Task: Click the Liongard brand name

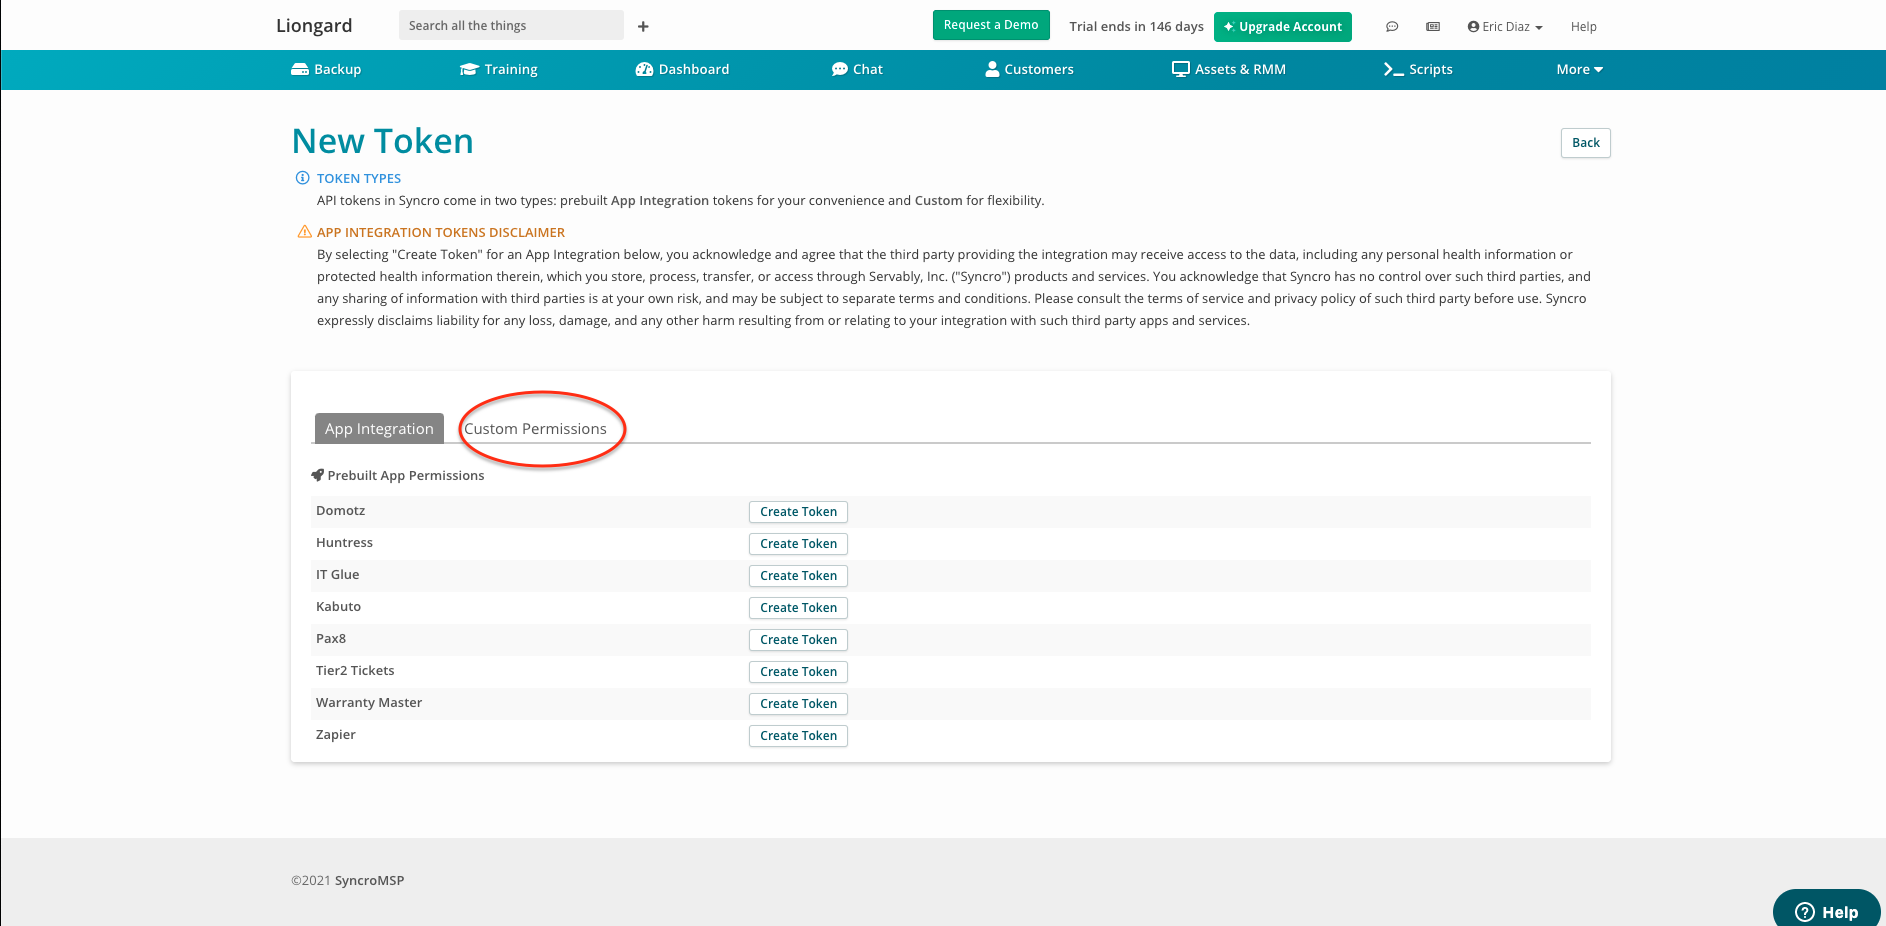Action: [314, 25]
